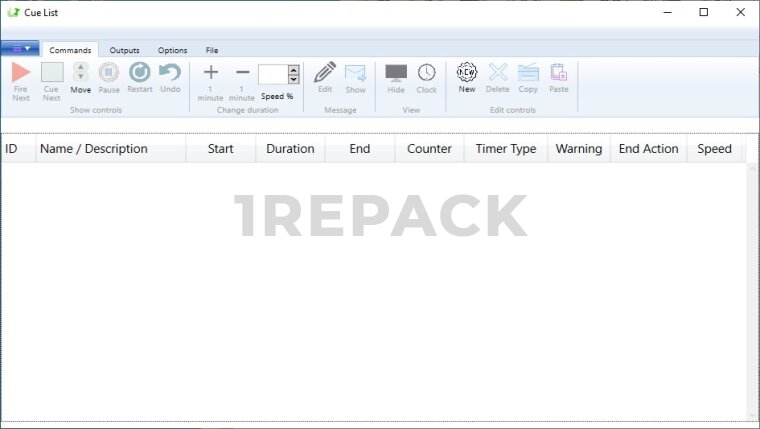Click the Move up/down icon
760x429 pixels.
point(80,73)
